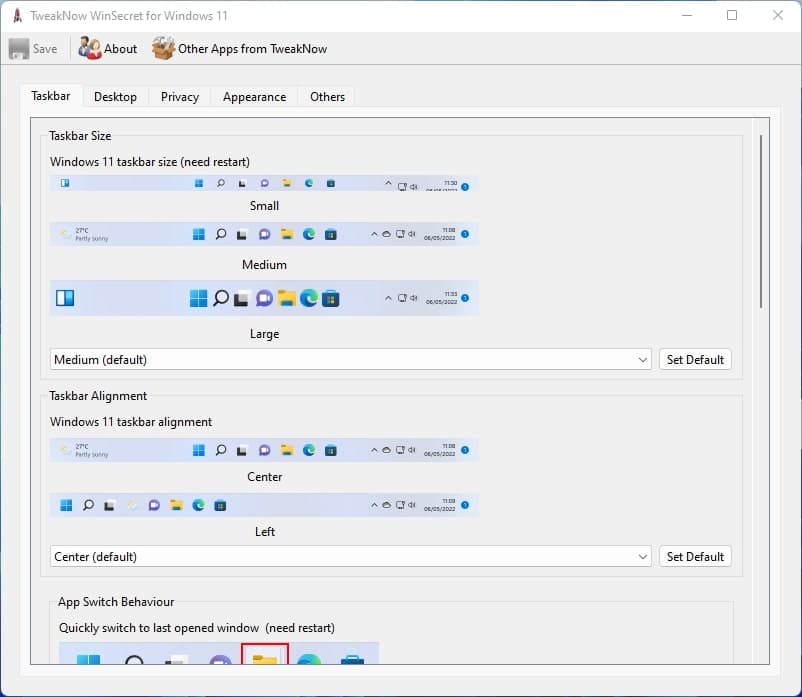Click the Center alignment taskbar preview

(264, 450)
